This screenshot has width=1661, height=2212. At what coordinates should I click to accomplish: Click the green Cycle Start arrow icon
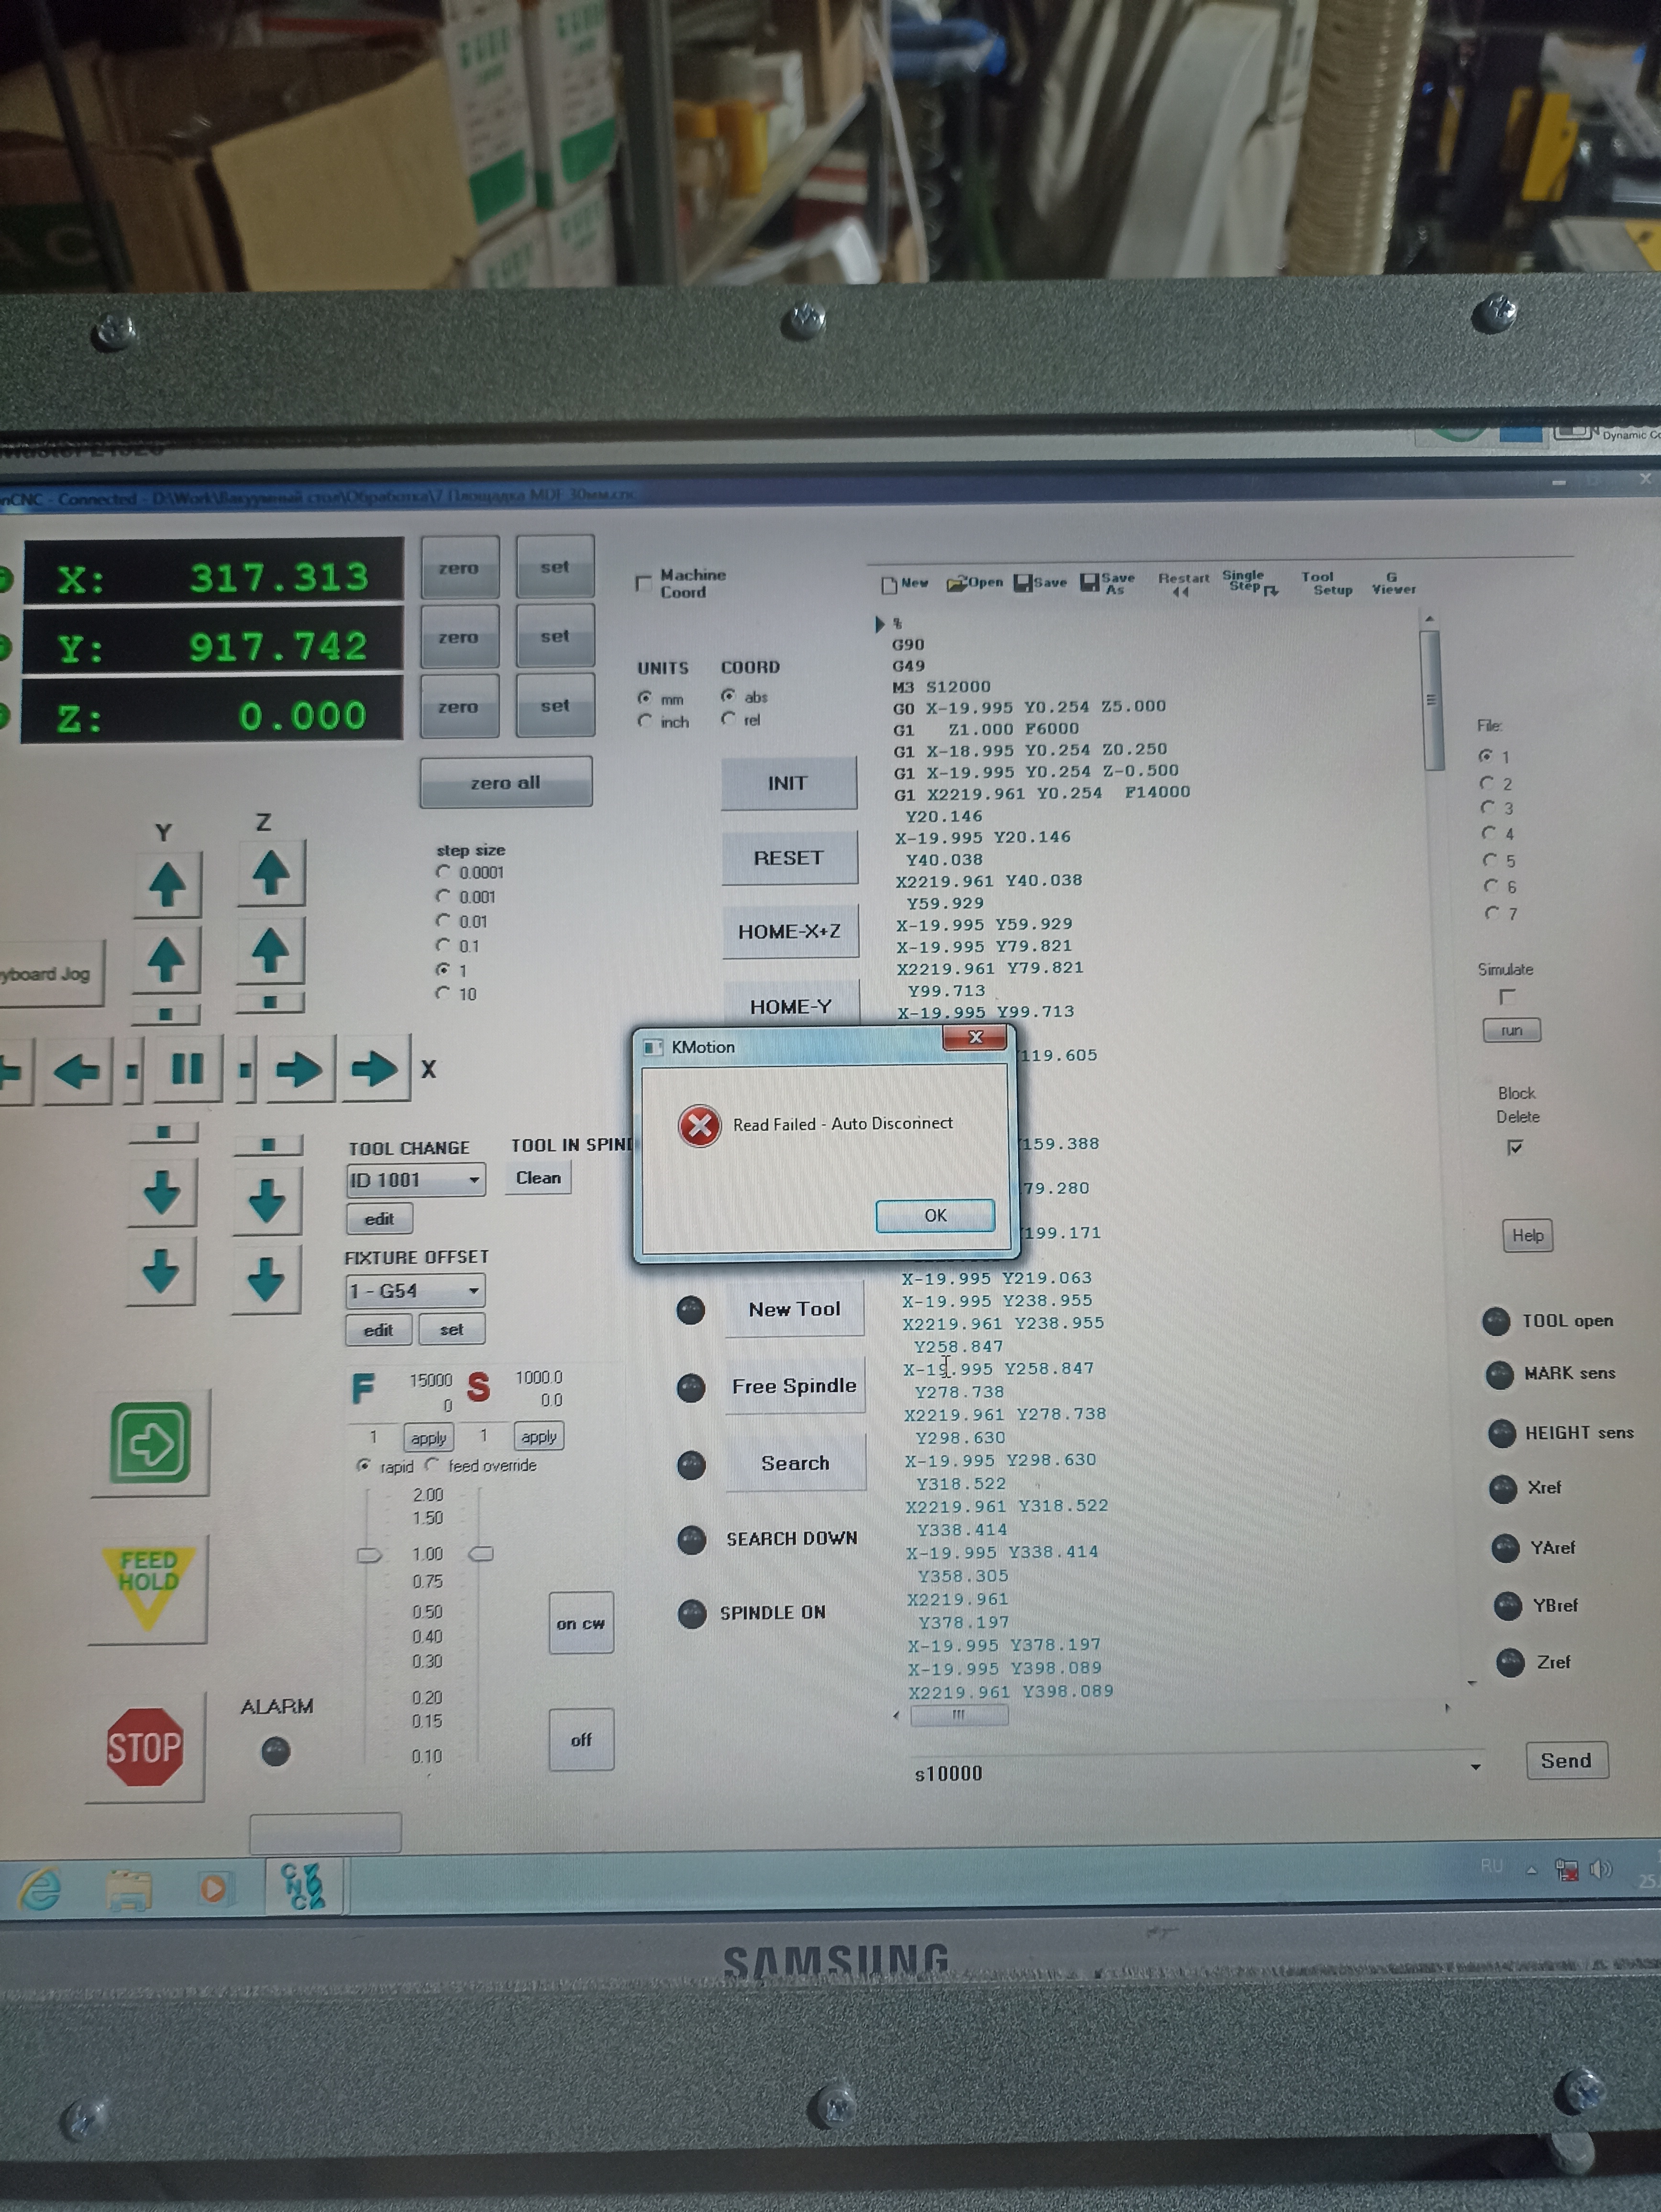click(x=150, y=1443)
